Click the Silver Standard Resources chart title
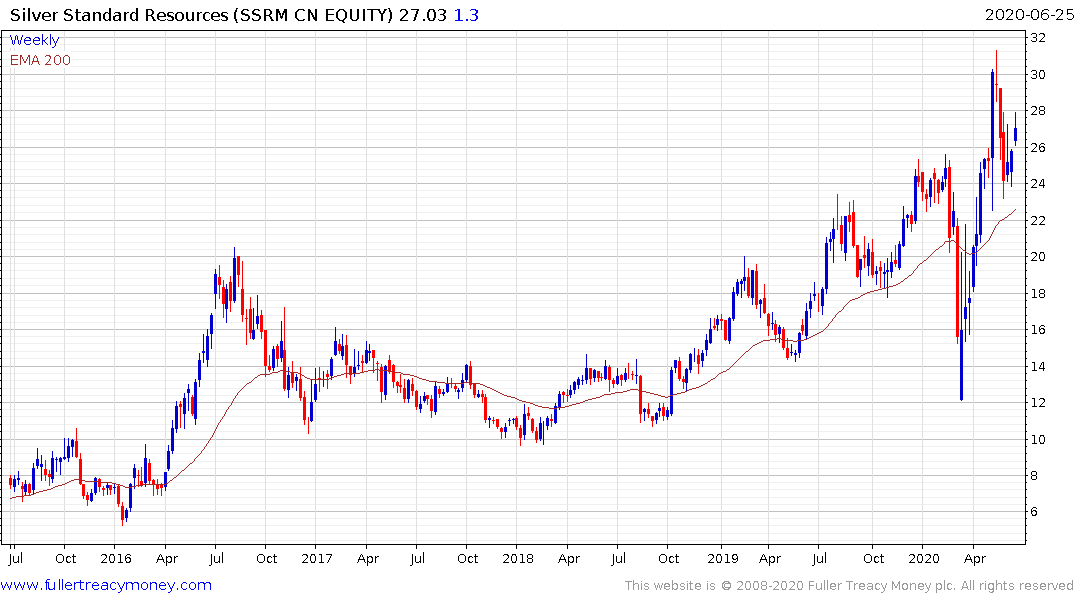This screenshot has height=600, width=1075. 201,15
